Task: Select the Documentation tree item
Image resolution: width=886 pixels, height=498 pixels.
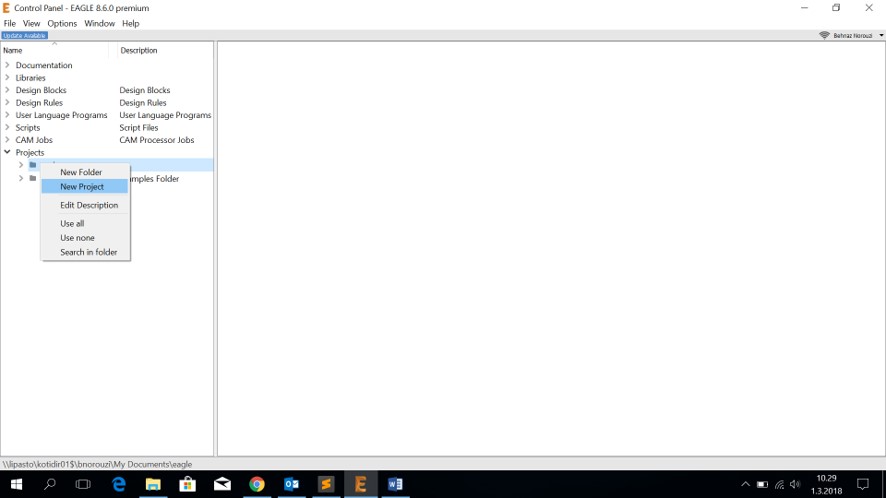Action: (44, 65)
